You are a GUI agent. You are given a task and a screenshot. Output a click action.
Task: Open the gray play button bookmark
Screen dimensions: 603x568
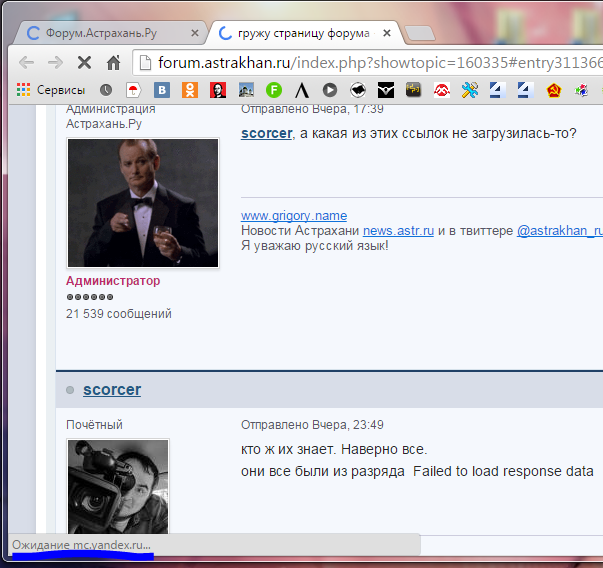pyautogui.click(x=330, y=90)
